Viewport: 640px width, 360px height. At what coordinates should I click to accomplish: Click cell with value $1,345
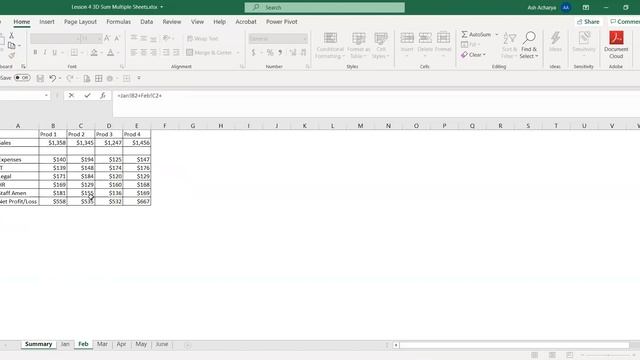81,142
